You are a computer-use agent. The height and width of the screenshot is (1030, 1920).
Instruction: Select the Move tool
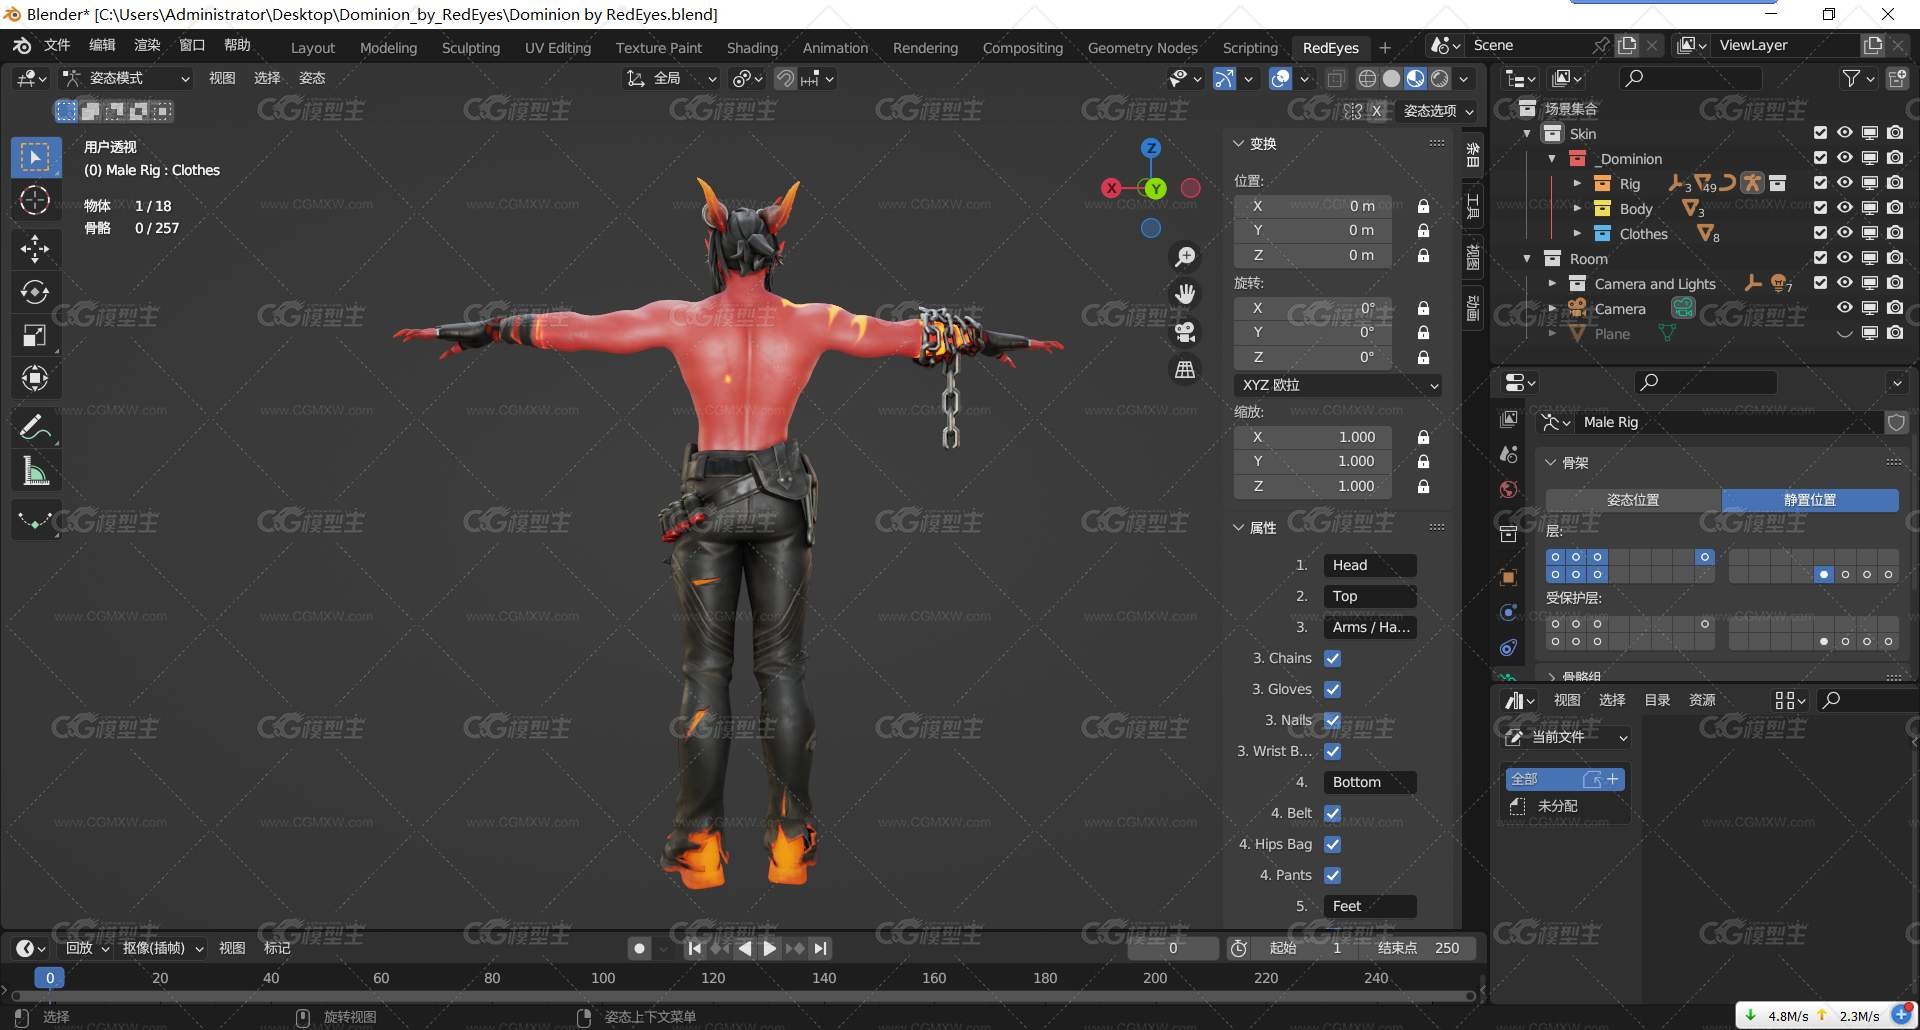pos(35,248)
